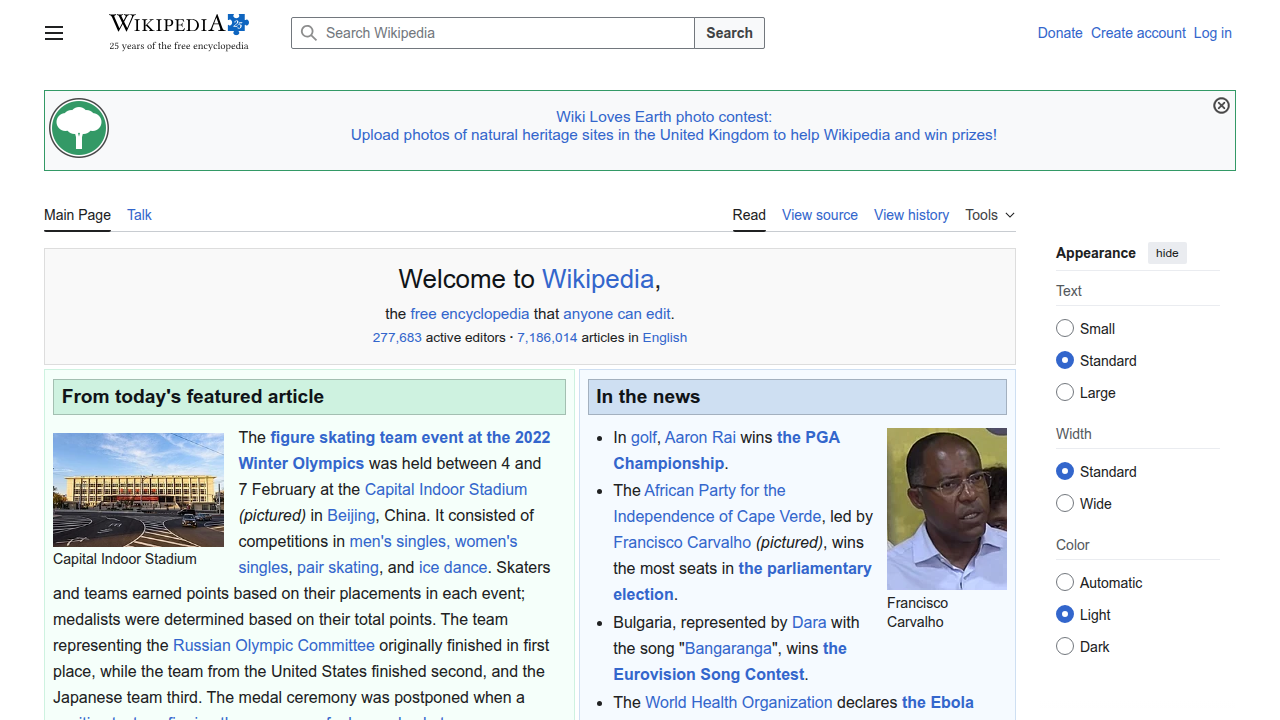This screenshot has width=1280, height=720.
Task: Open the Francisco Carvalho text link
Action: 682,542
